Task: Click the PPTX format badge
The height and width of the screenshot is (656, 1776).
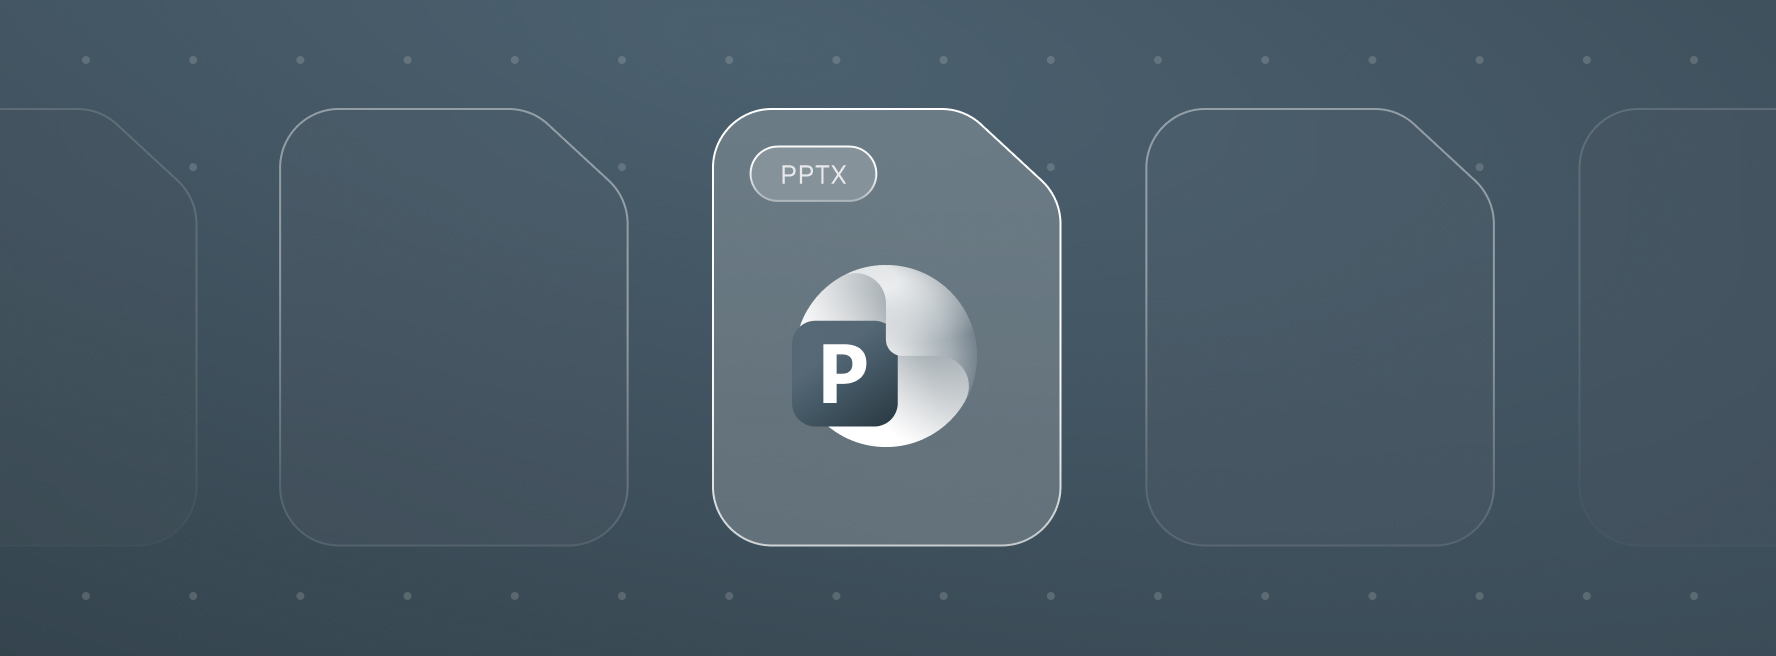Action: click(813, 174)
